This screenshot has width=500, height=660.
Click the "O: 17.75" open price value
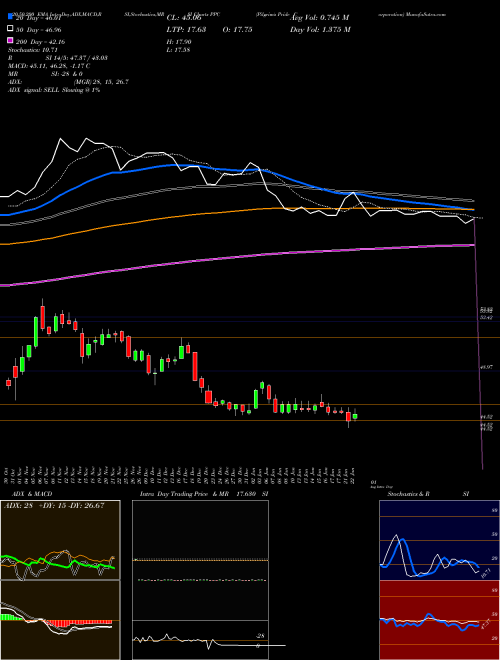(237, 29)
